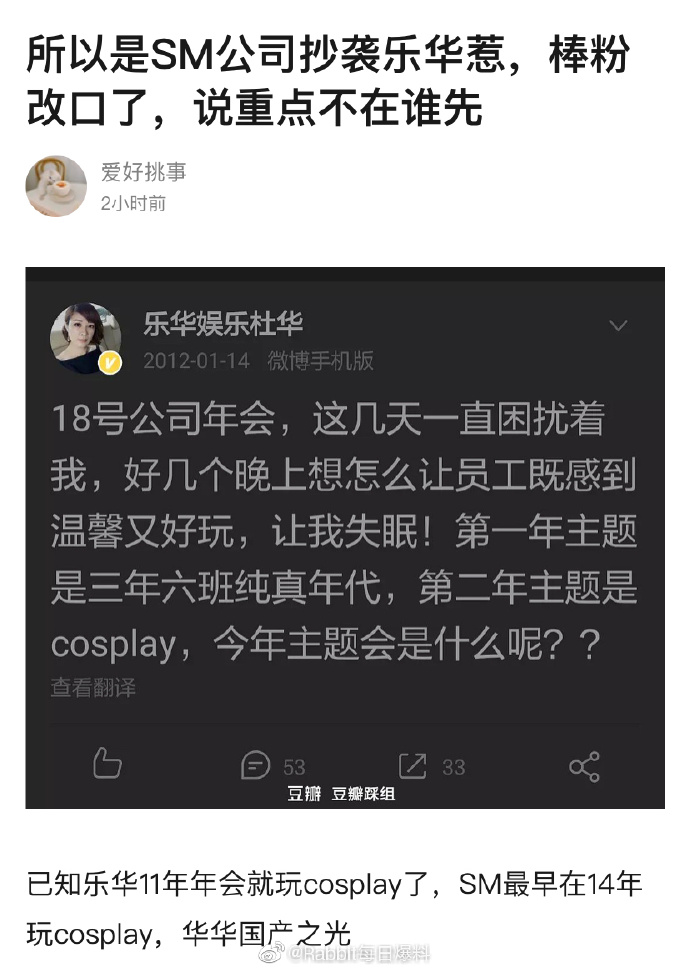Click the post headline about SM公司

click(328, 81)
